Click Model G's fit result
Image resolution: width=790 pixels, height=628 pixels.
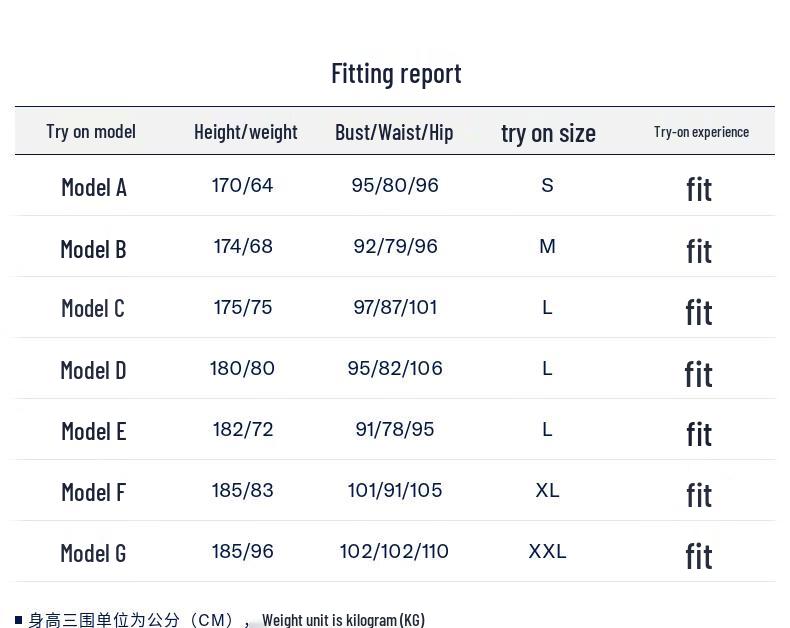[x=699, y=555]
